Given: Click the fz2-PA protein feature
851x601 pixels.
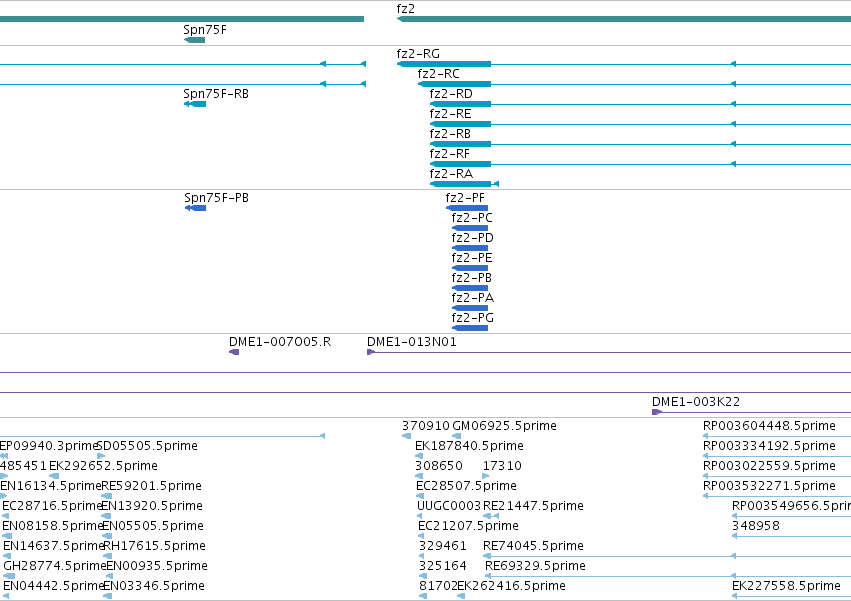Looking at the screenshot, I should [x=470, y=308].
